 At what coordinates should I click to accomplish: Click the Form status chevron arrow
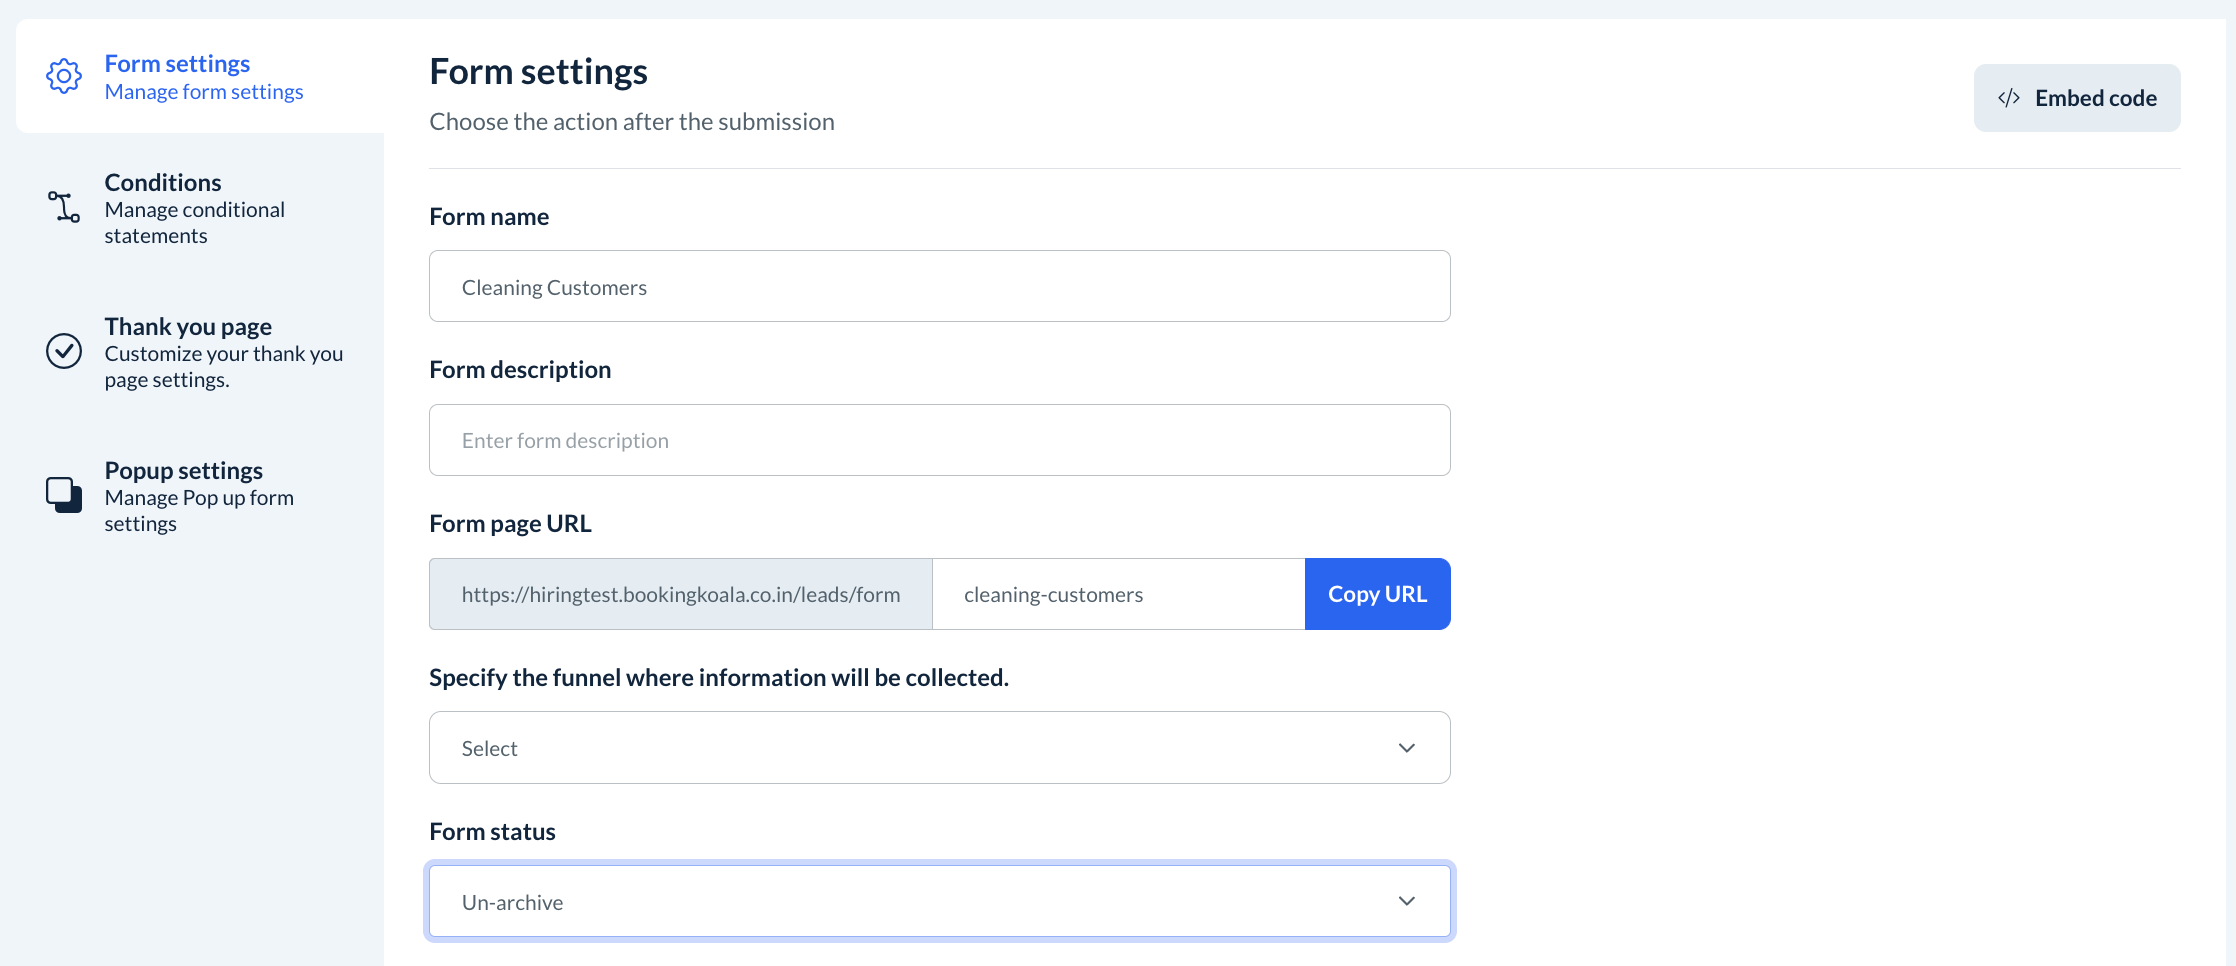point(1407,902)
